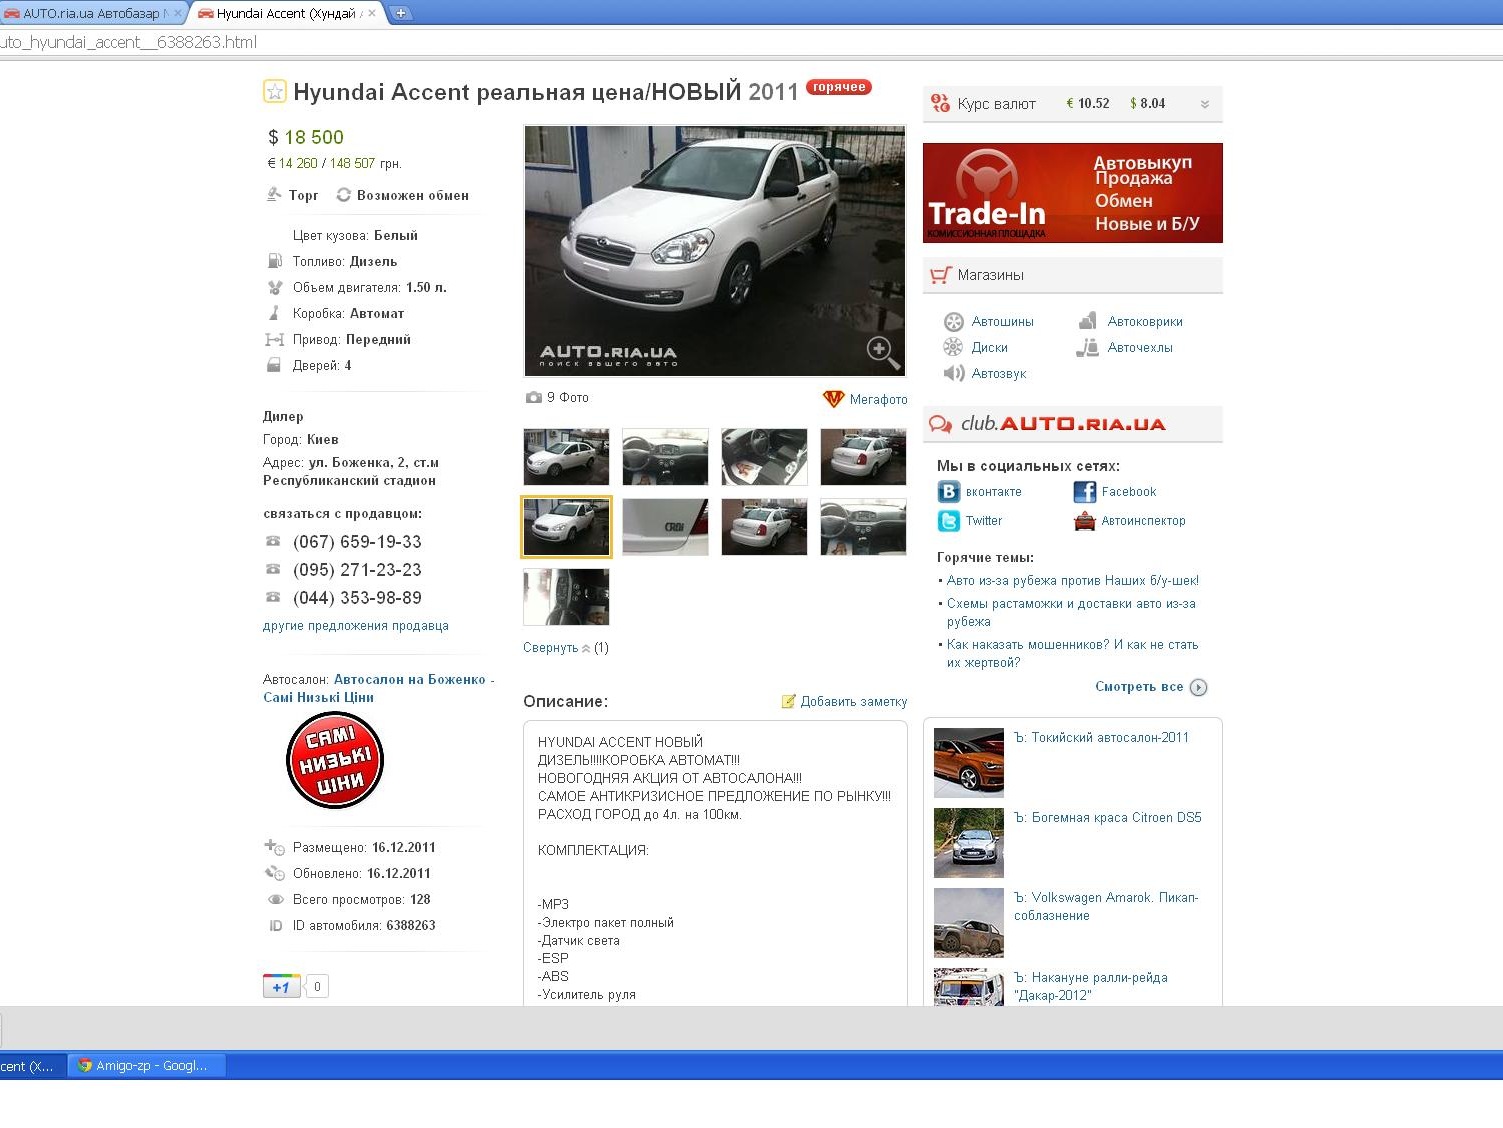Open Автосалон на Боженко dealer link
Viewport: 1503px width, 1128px height.
click(x=379, y=688)
